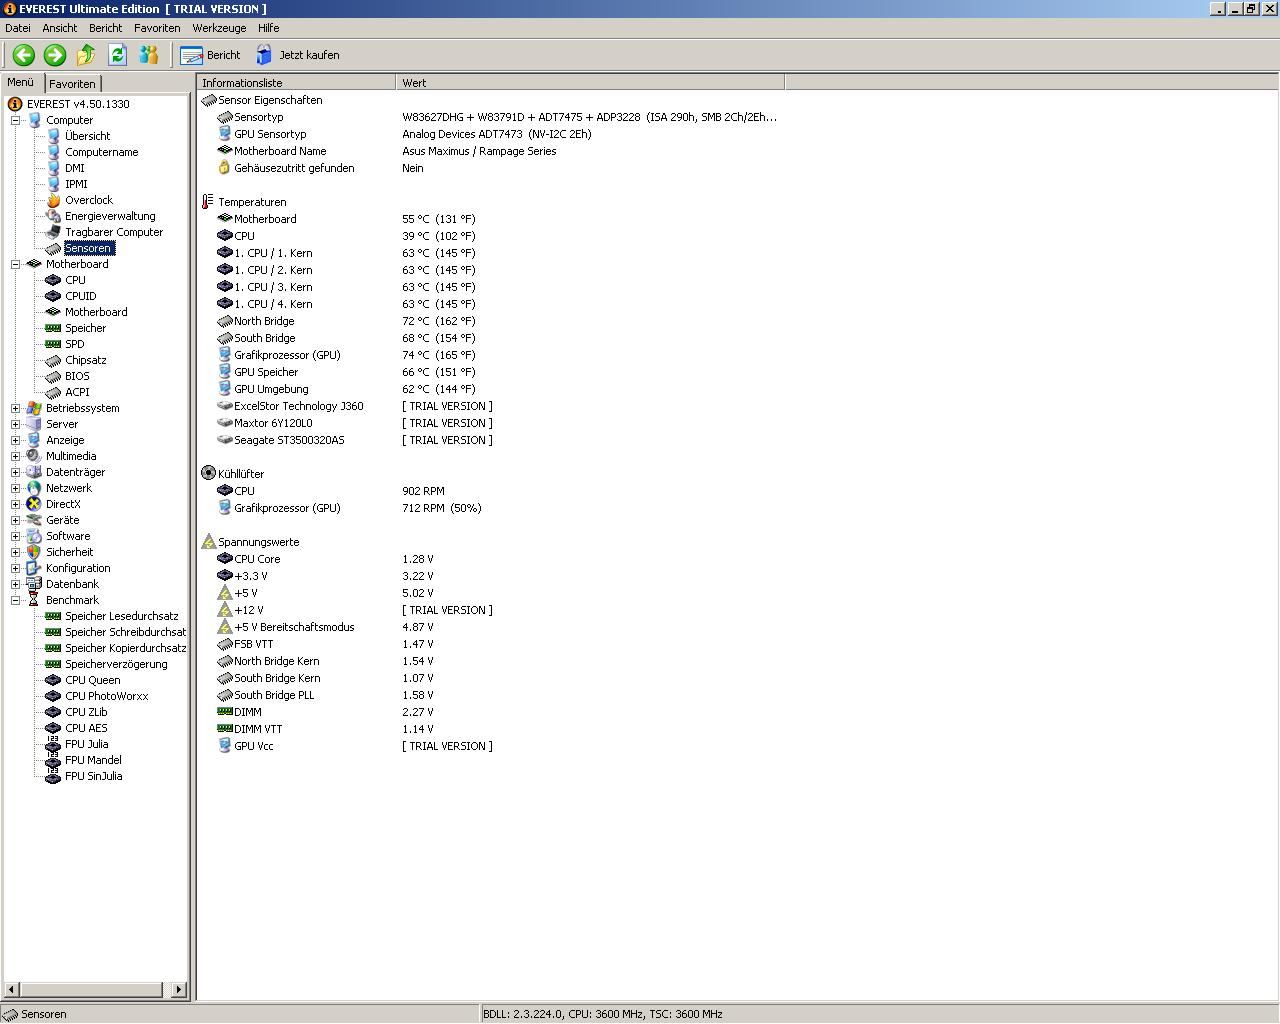Collapse the Benchmark tree node

pos(16,600)
